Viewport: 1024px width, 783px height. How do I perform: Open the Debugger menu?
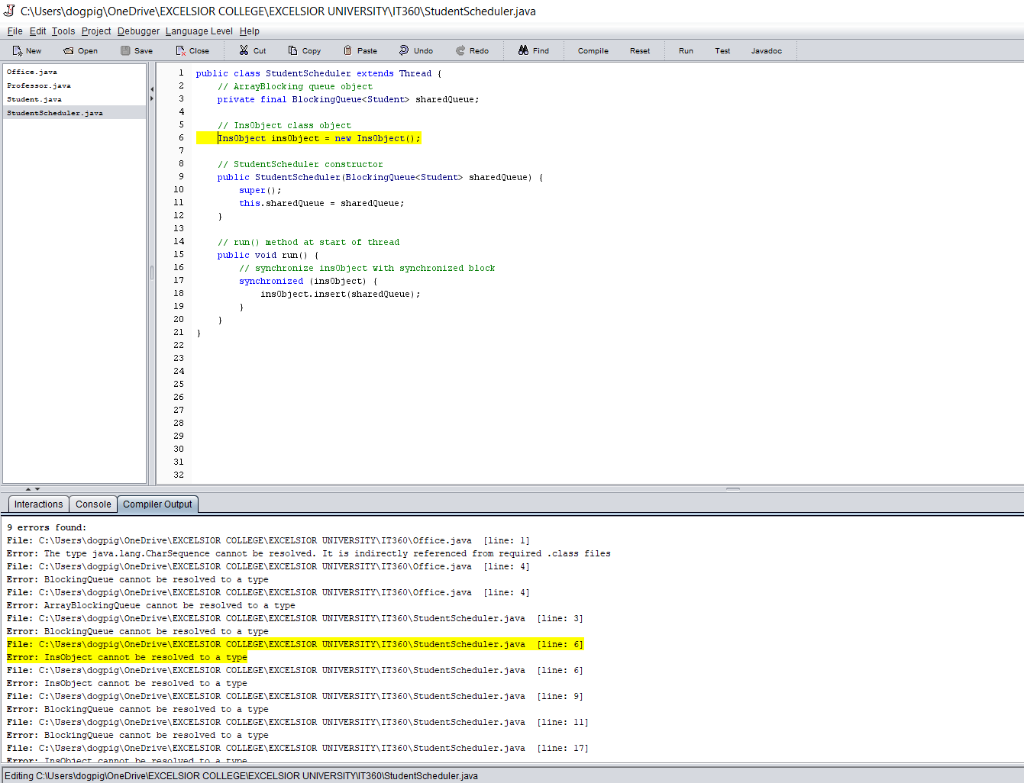coord(138,31)
